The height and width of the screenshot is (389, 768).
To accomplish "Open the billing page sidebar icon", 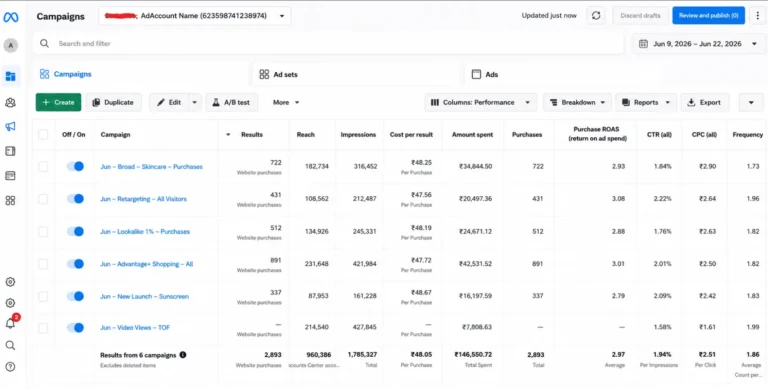I will (x=10, y=151).
